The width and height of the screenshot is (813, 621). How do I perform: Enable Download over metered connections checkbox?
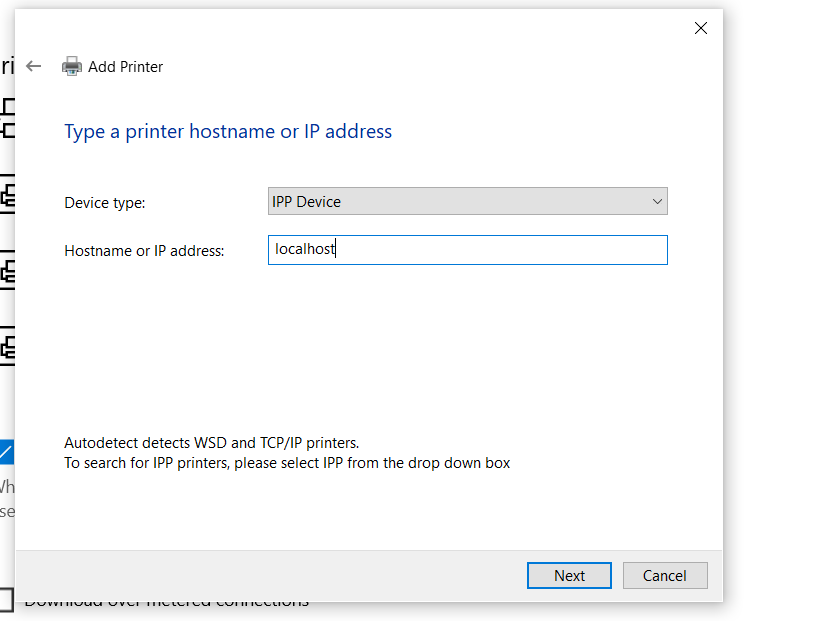pos(6,601)
